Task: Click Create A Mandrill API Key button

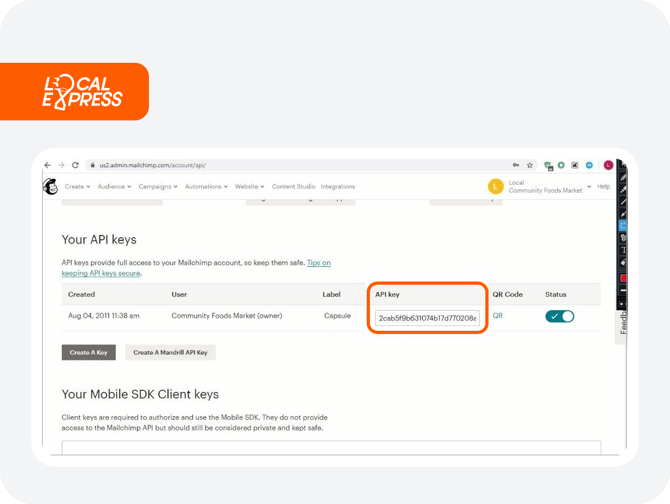Action: [x=170, y=352]
